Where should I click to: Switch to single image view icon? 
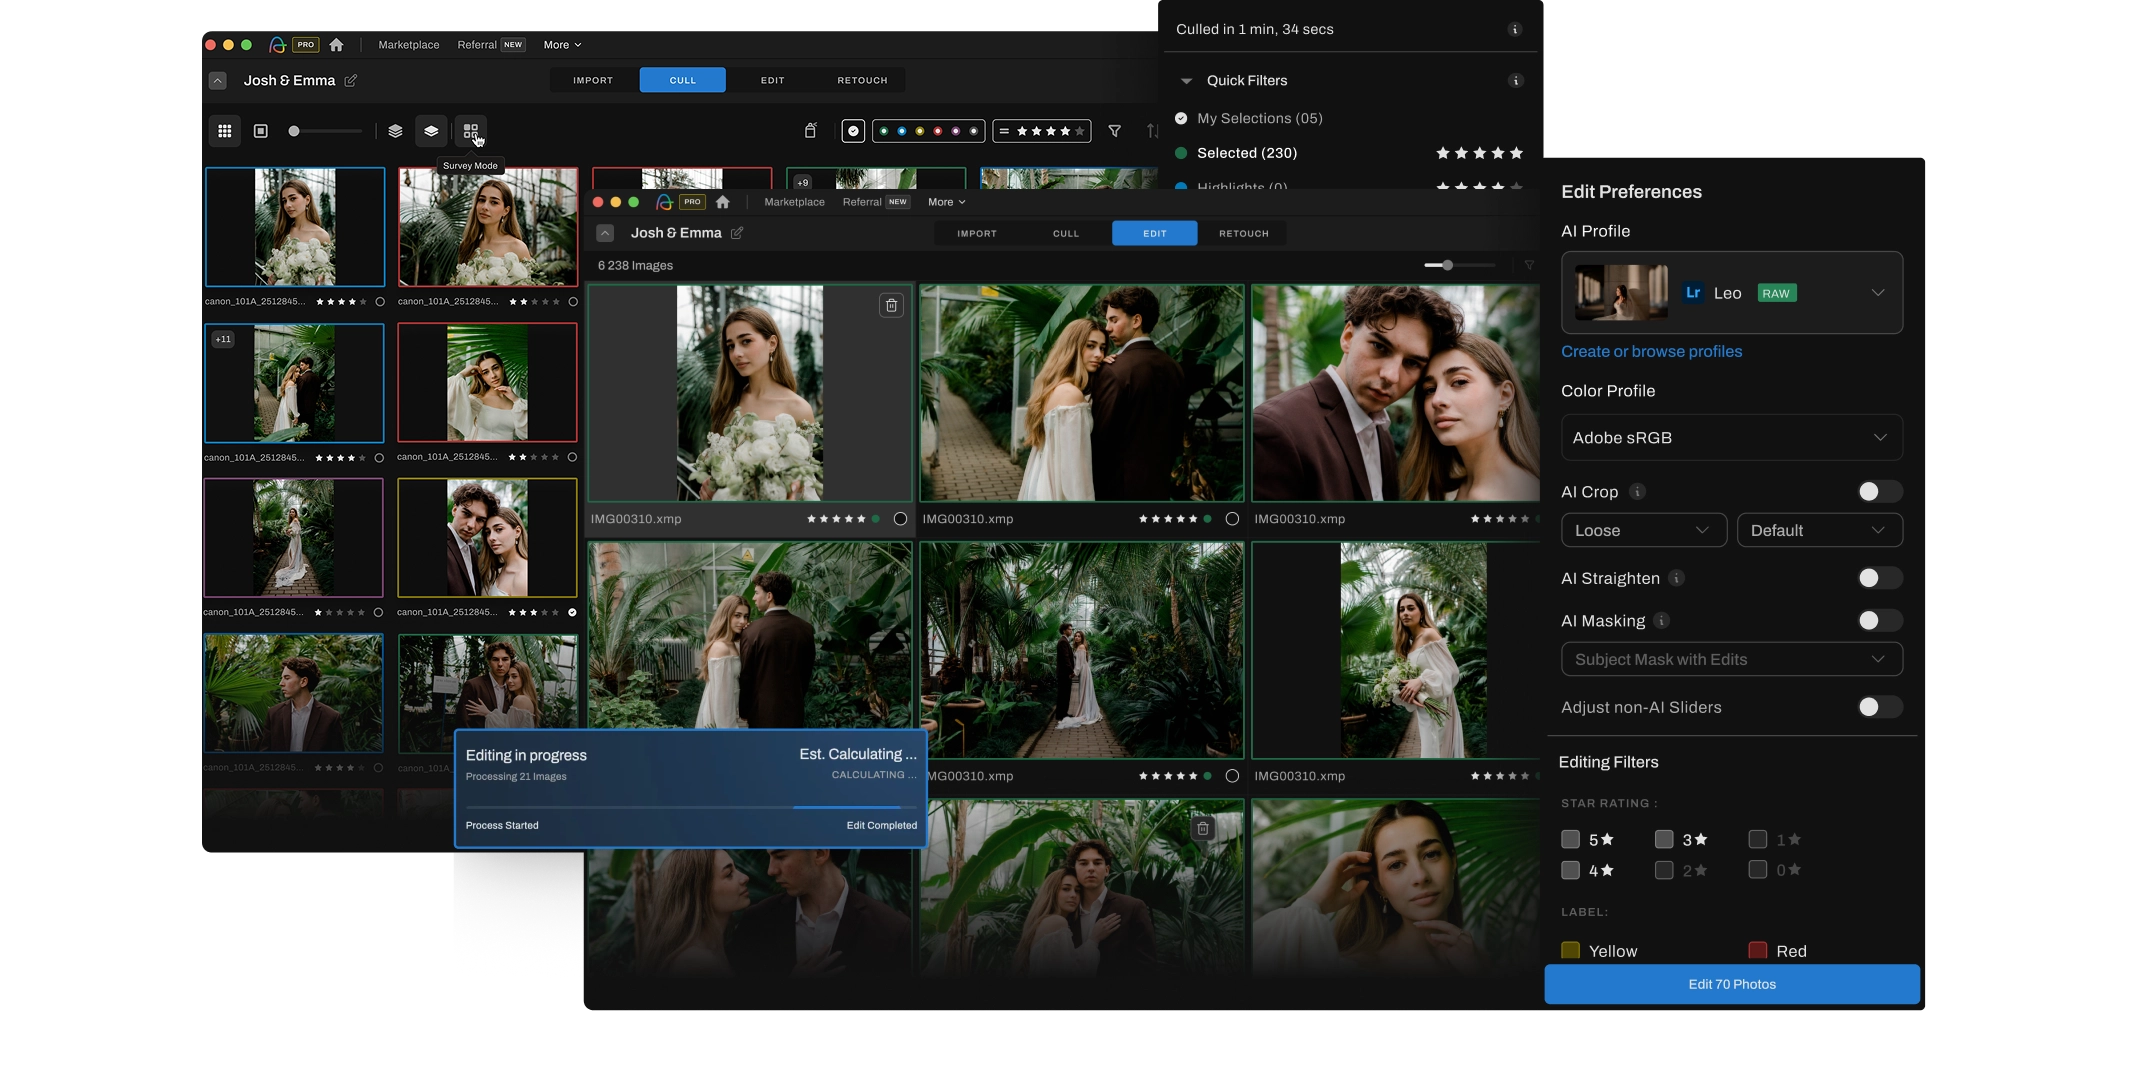pyautogui.click(x=260, y=131)
